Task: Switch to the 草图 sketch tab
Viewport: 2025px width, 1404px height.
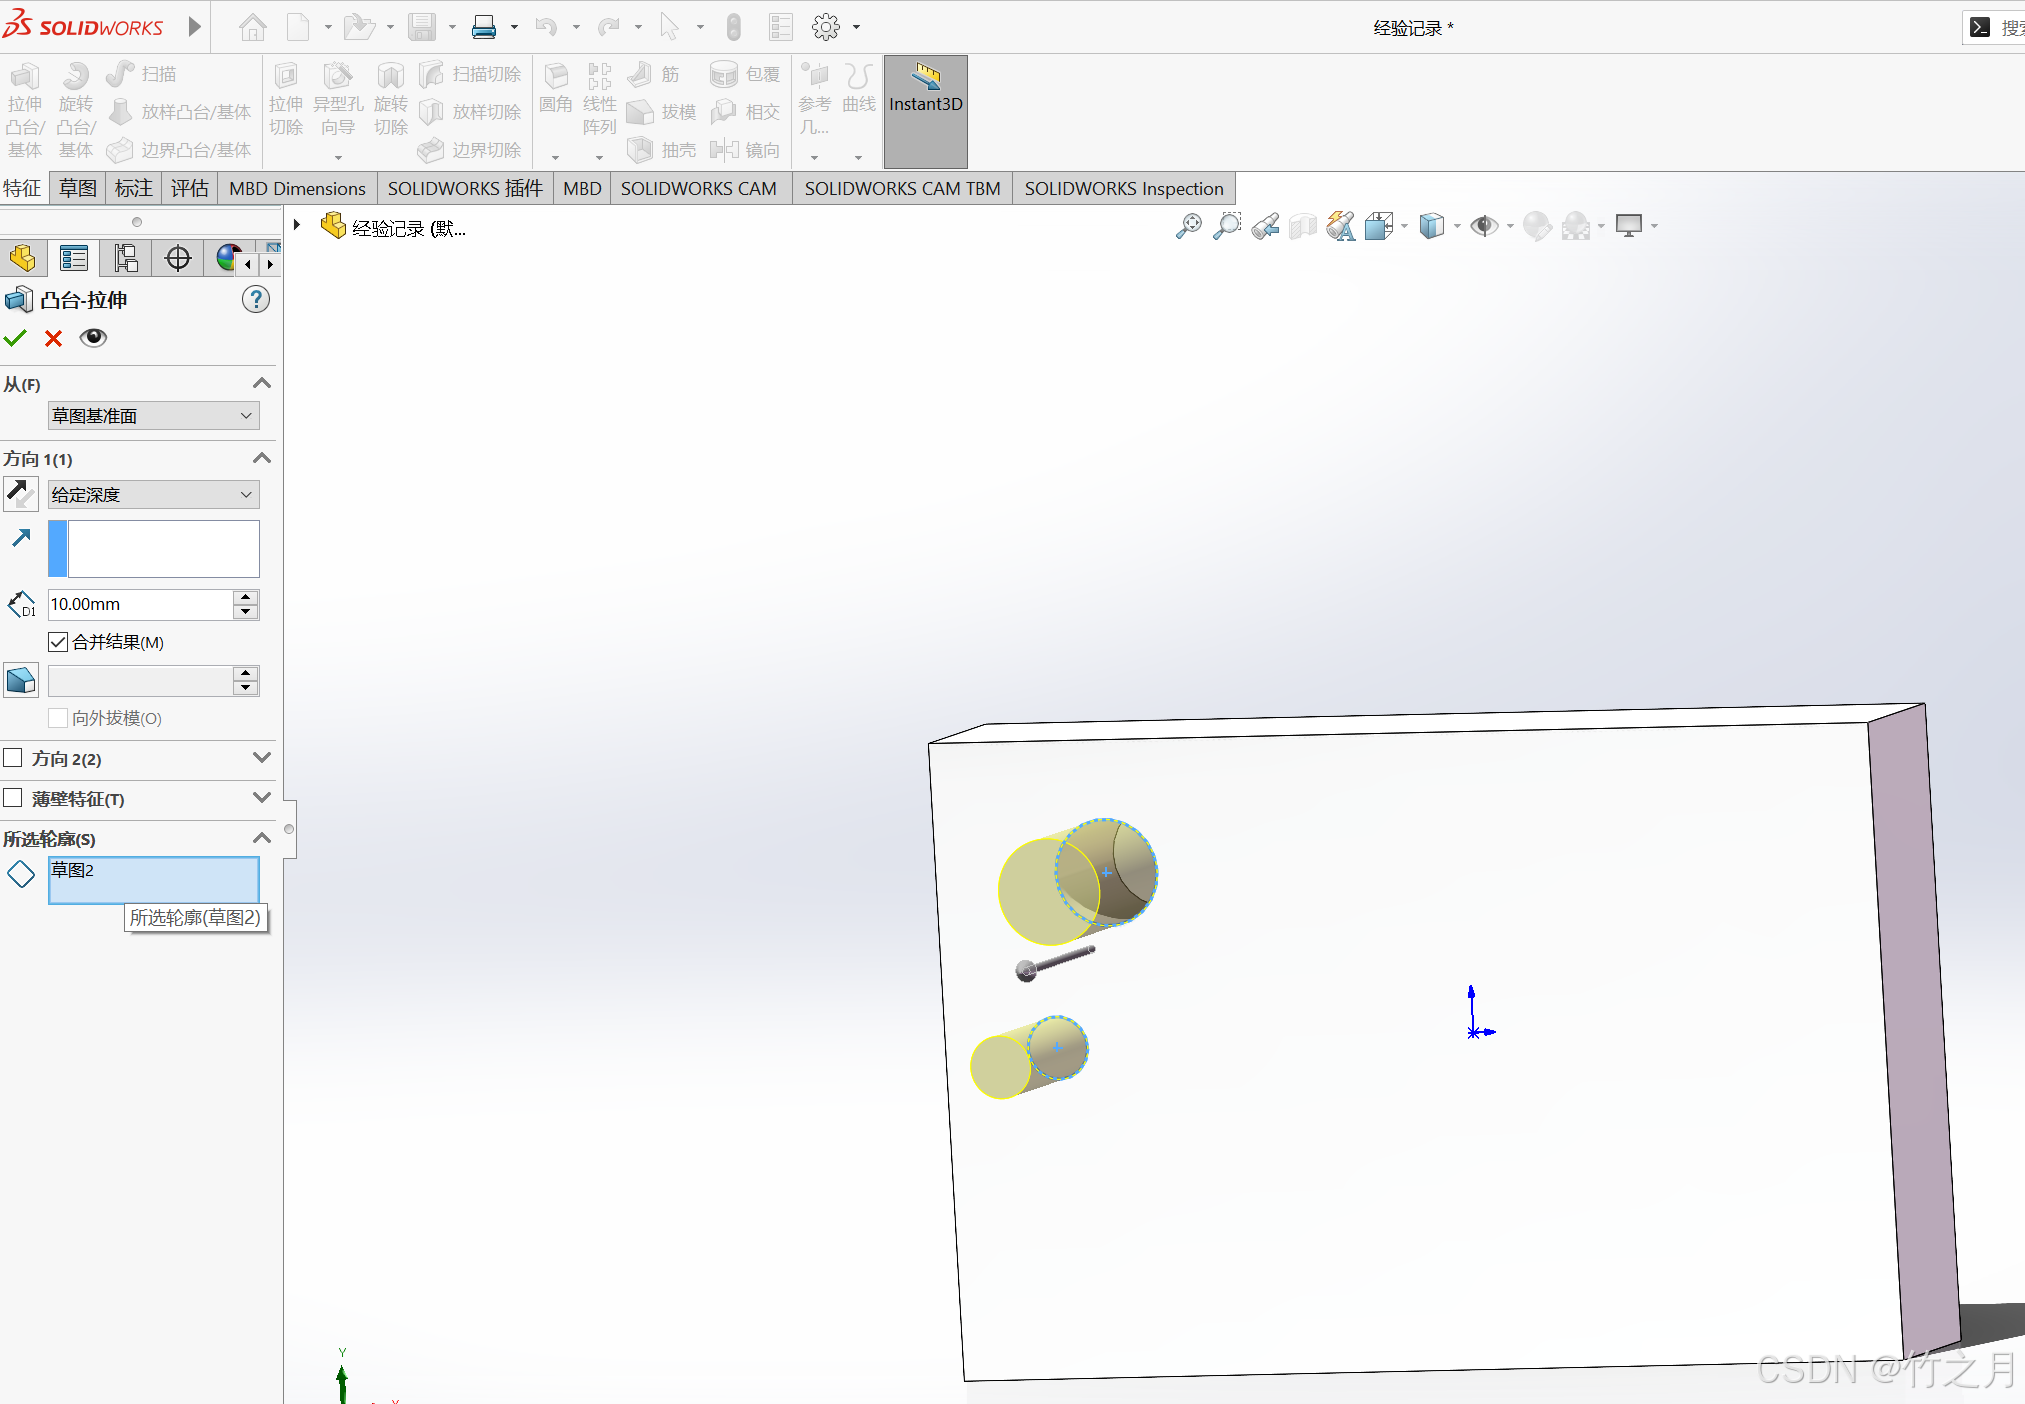Action: click(x=77, y=188)
